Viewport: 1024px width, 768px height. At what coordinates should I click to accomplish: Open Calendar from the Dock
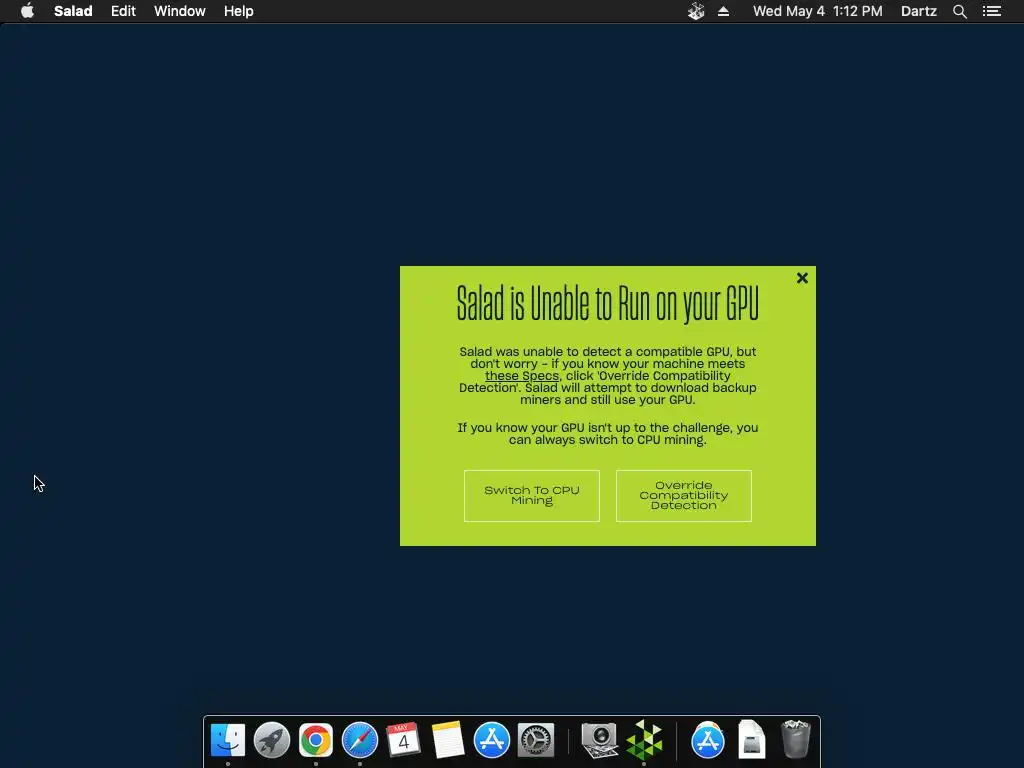point(404,740)
